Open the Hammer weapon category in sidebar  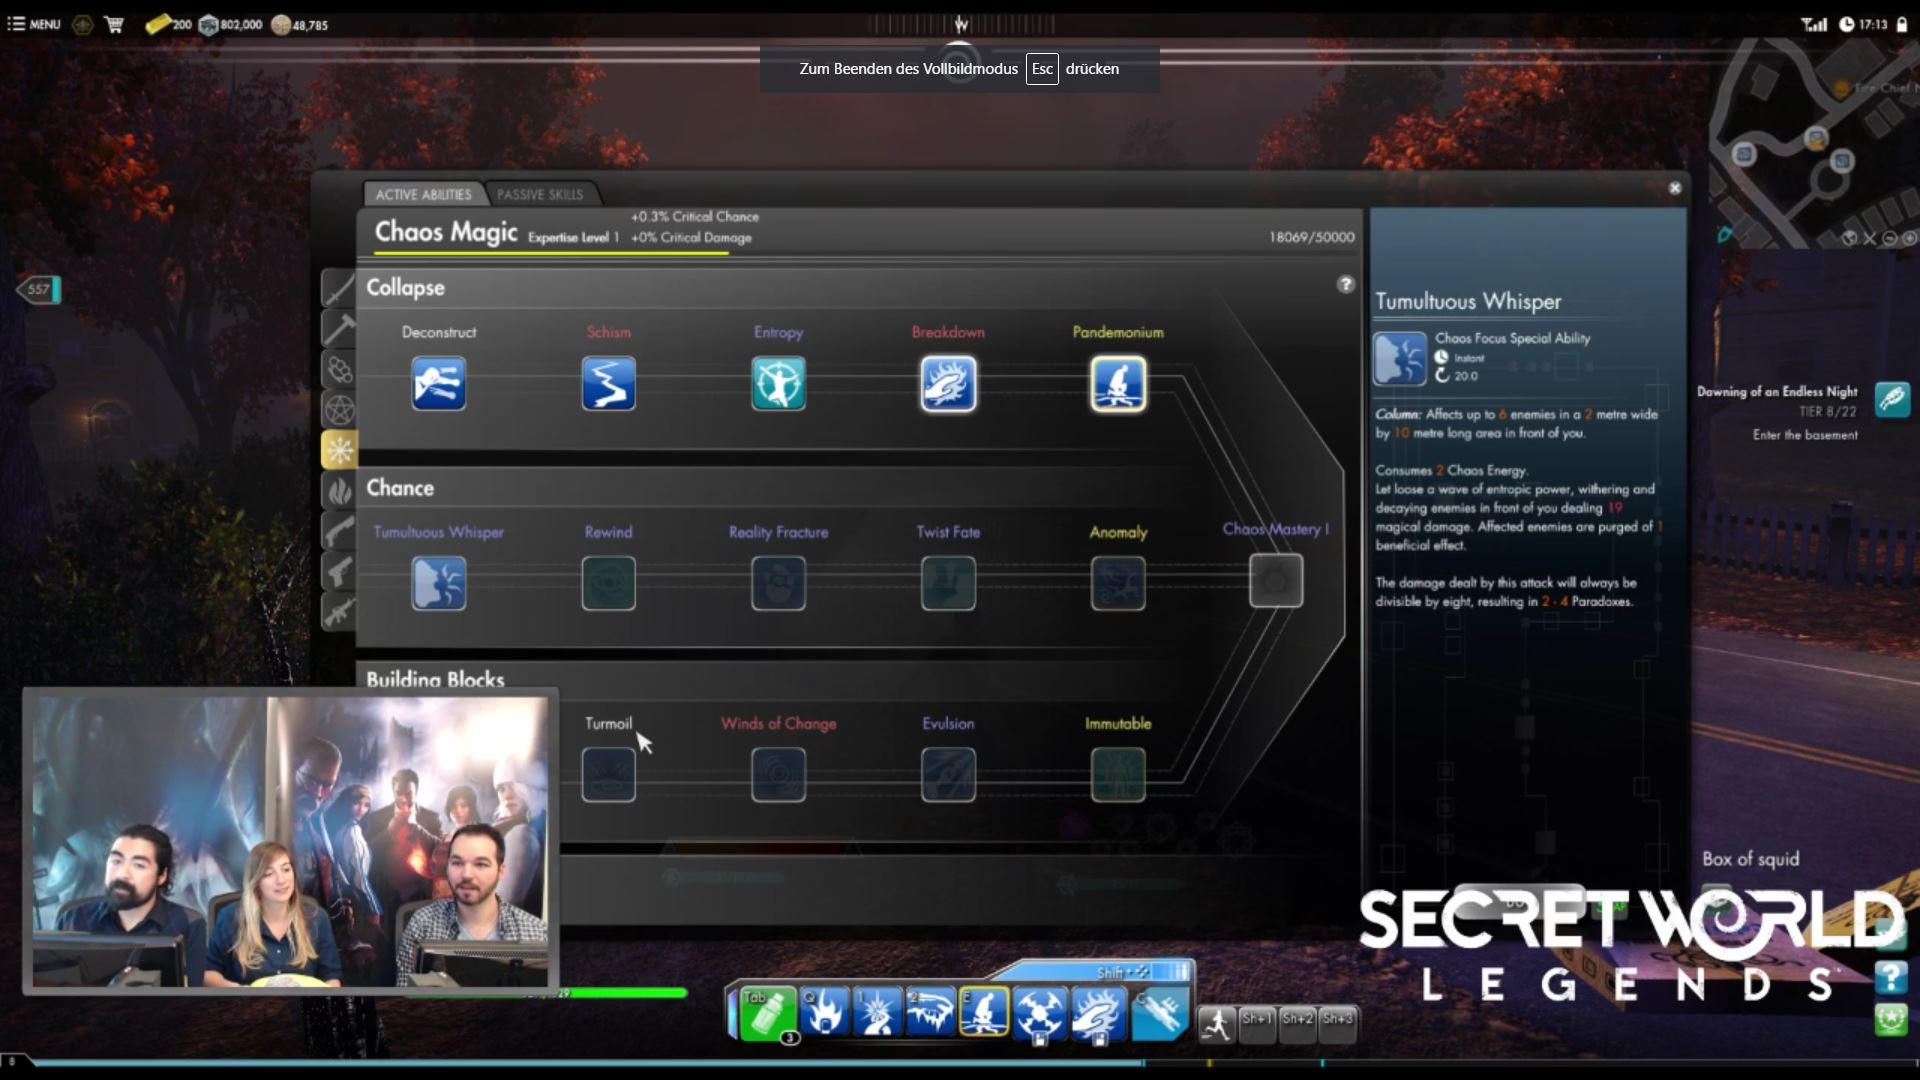[x=339, y=329]
